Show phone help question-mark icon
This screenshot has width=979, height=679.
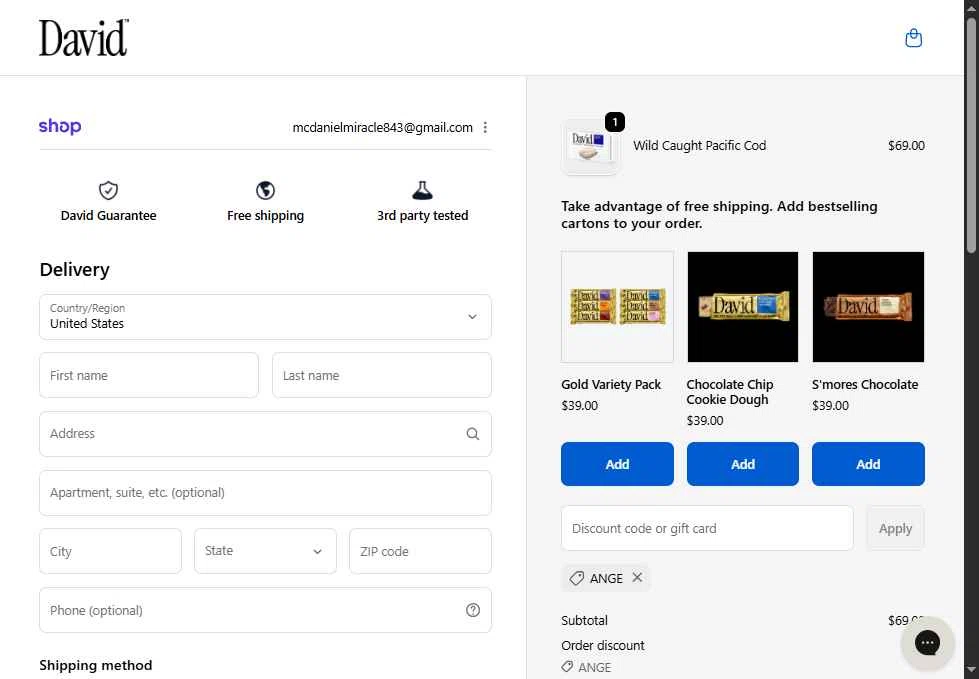tap(473, 610)
